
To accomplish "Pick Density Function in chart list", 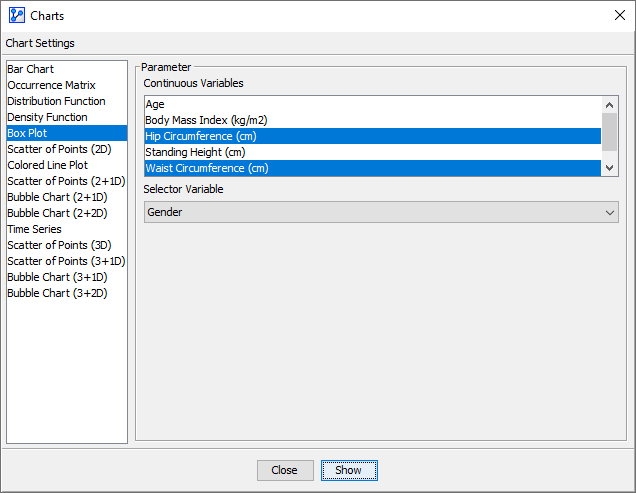I will pos(47,117).
